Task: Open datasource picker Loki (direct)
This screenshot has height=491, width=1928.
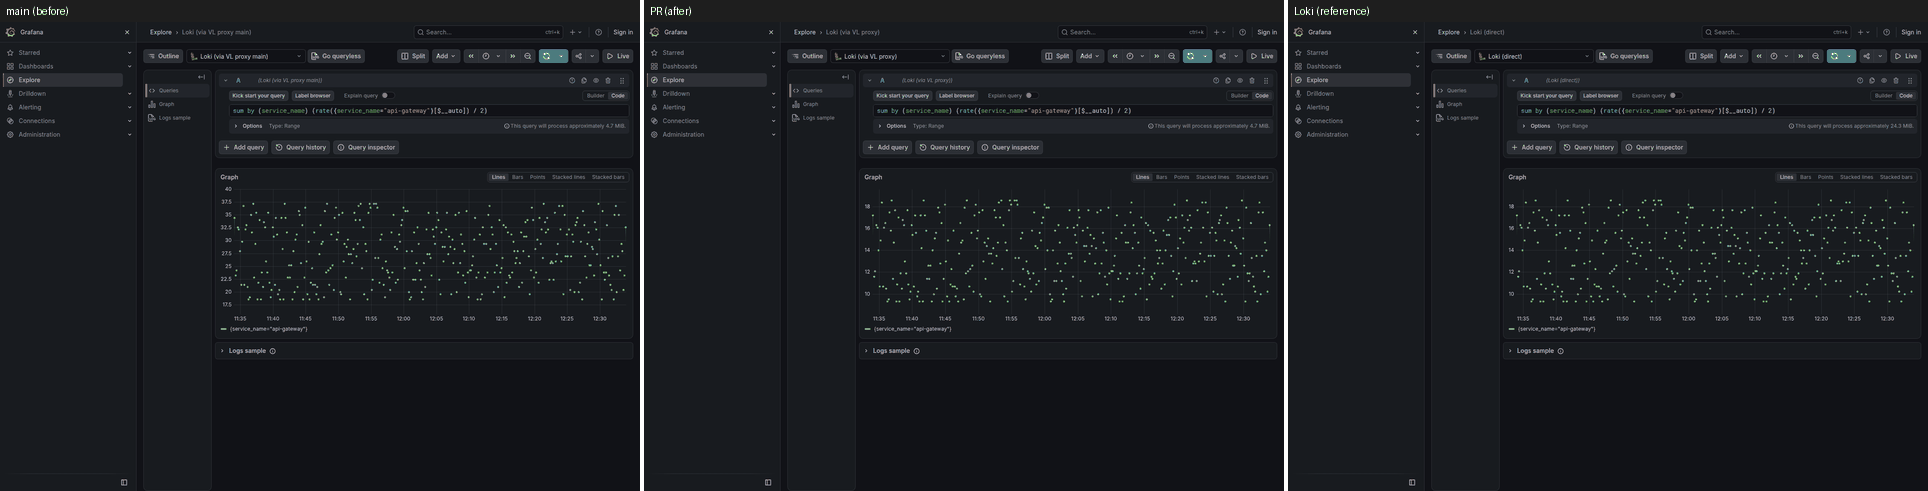Action: pyautogui.click(x=1534, y=56)
